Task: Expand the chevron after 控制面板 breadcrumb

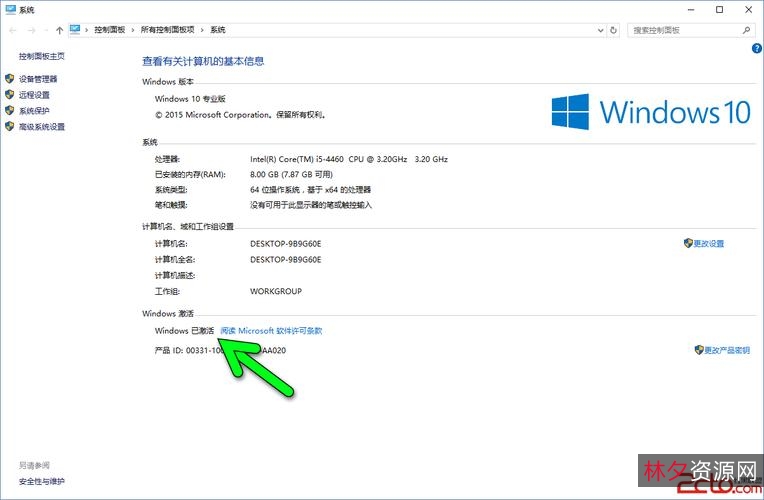Action: (133, 30)
